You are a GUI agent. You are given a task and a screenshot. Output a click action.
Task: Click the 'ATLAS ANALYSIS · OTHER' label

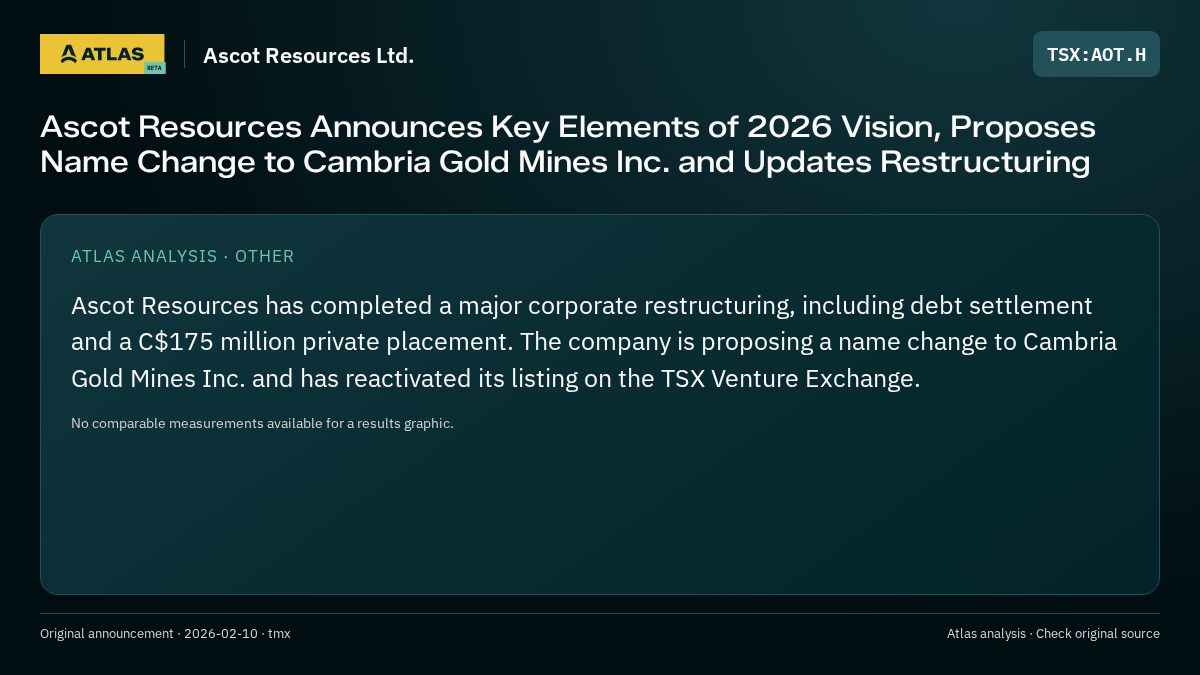point(183,256)
